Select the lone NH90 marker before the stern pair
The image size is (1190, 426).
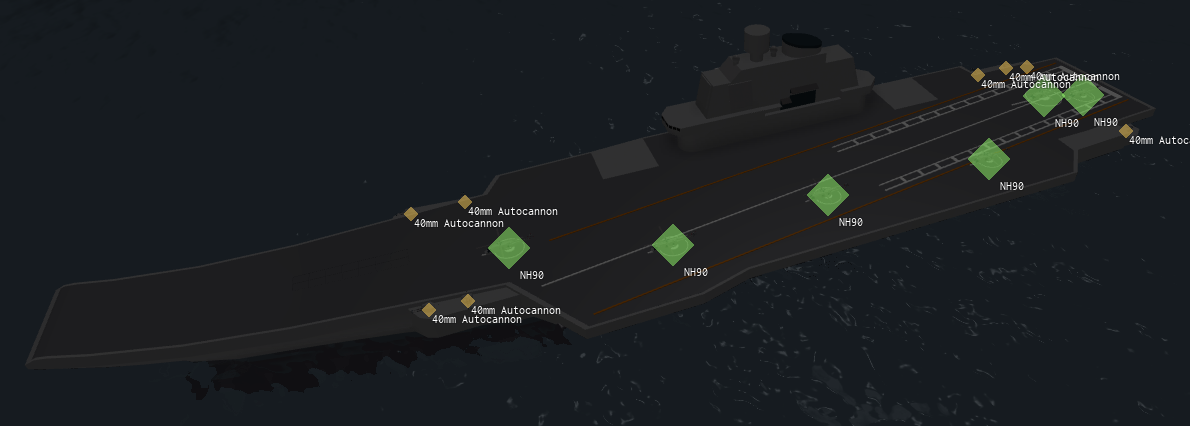[988, 159]
